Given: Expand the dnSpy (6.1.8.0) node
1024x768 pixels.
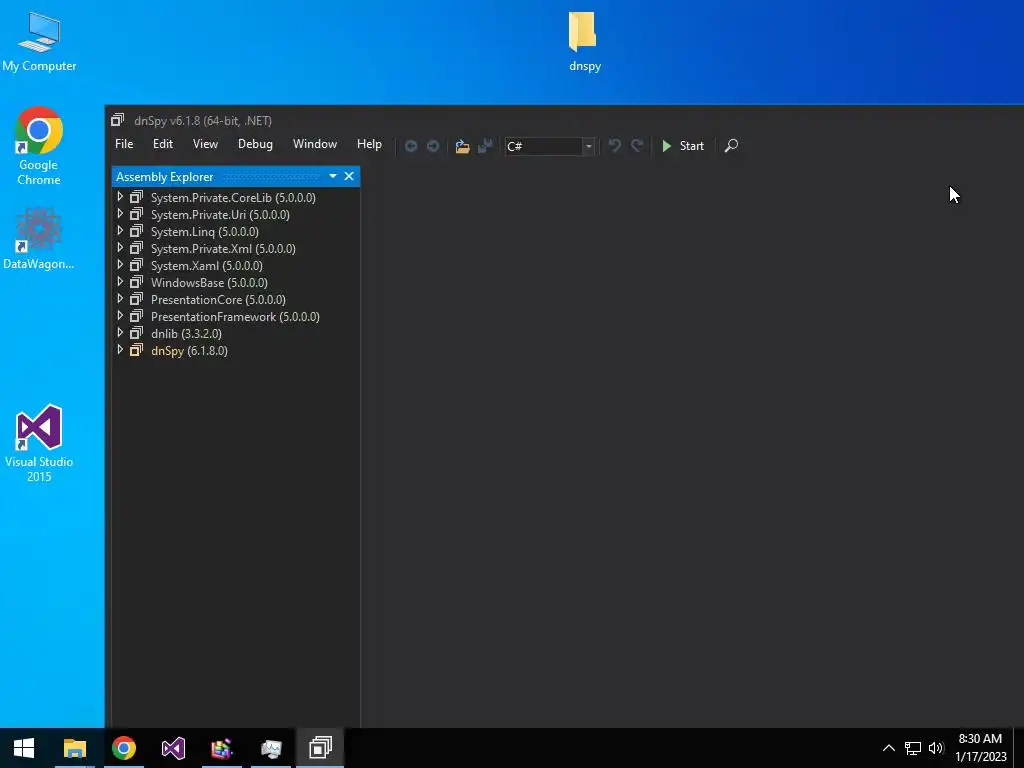Looking at the screenshot, I should pos(120,349).
